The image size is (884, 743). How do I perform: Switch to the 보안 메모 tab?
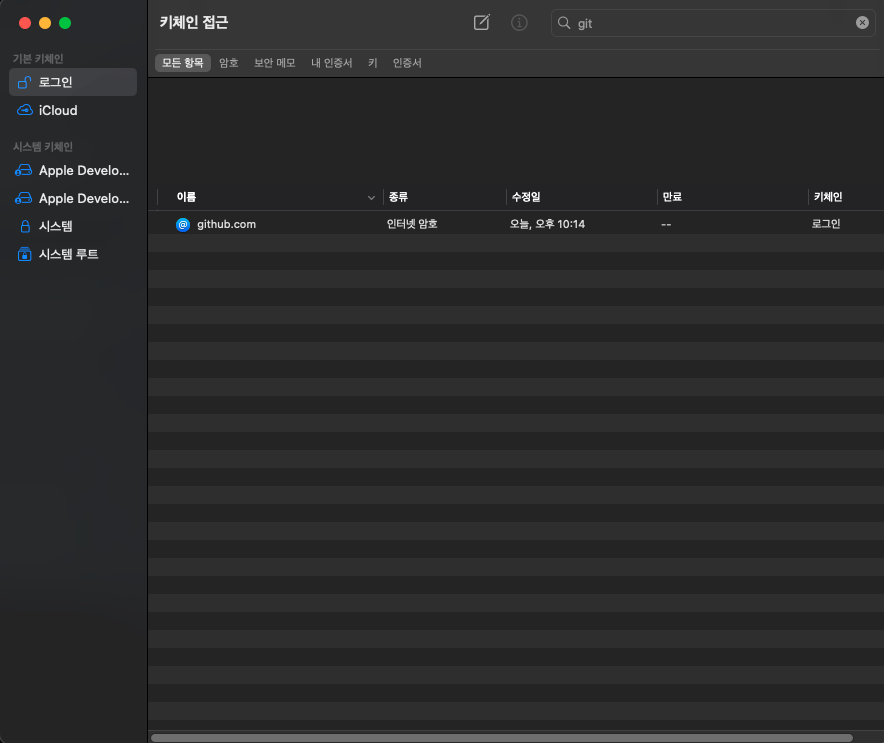coord(275,63)
